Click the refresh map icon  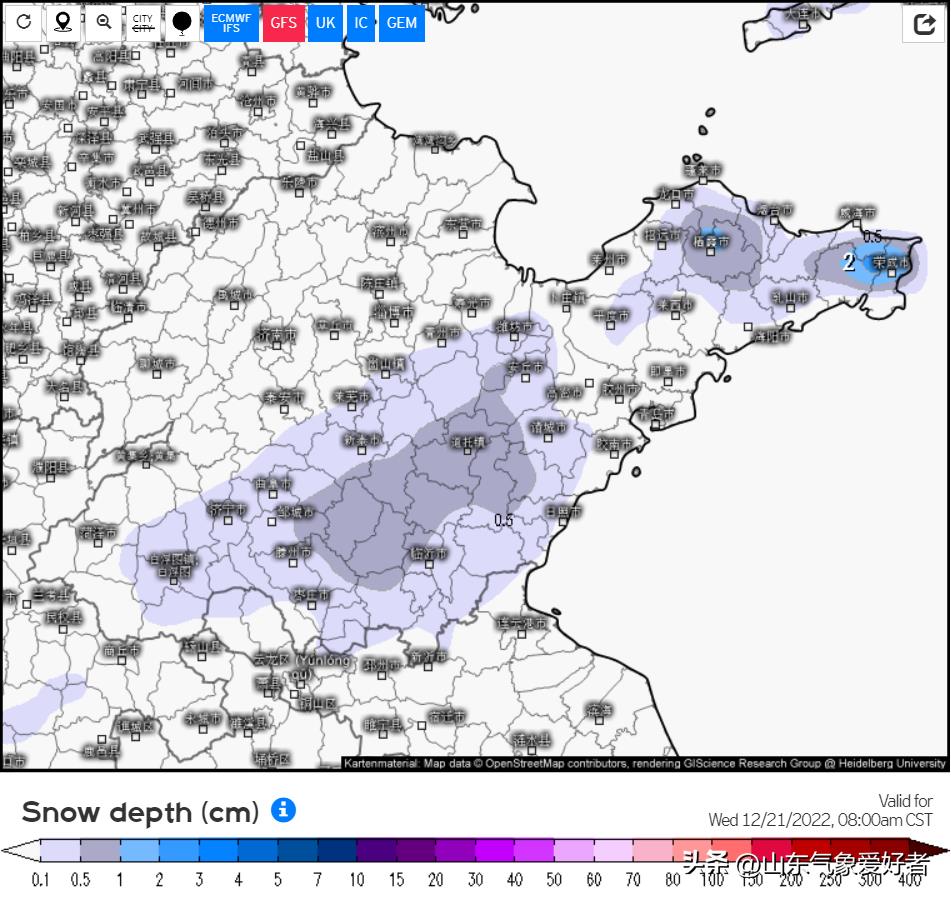(24, 22)
